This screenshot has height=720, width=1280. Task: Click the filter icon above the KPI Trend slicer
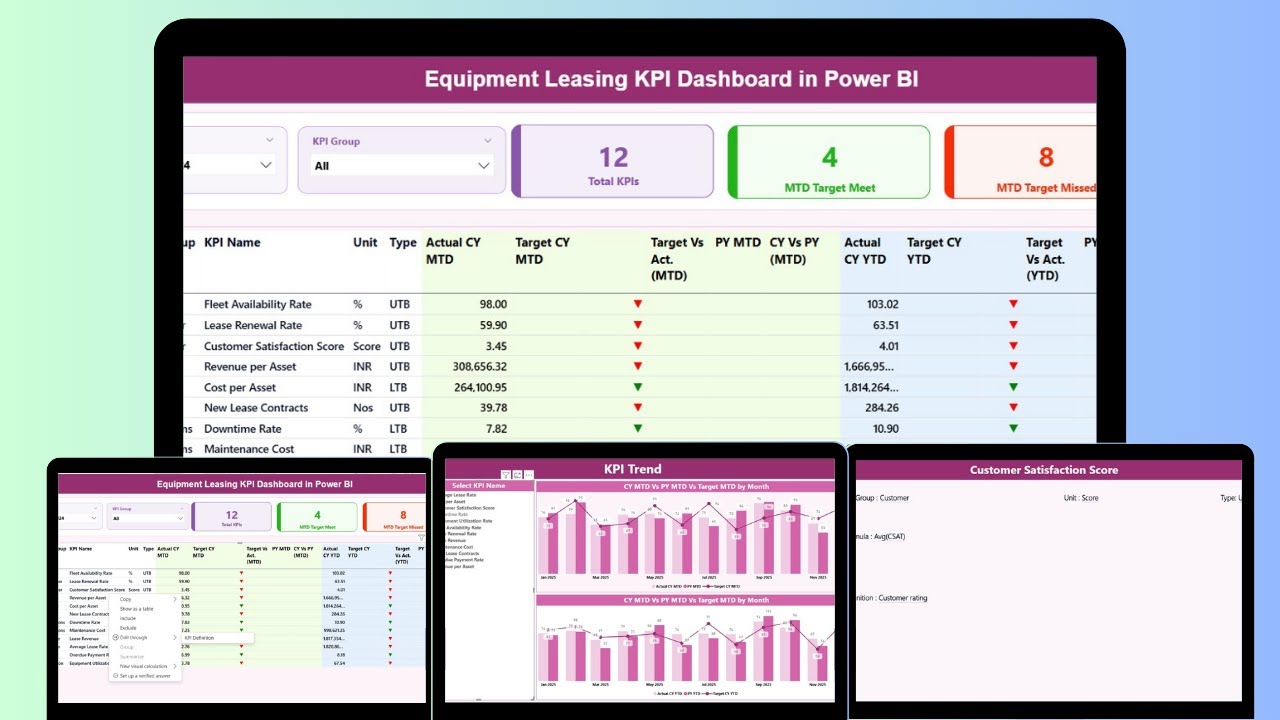tap(506, 475)
